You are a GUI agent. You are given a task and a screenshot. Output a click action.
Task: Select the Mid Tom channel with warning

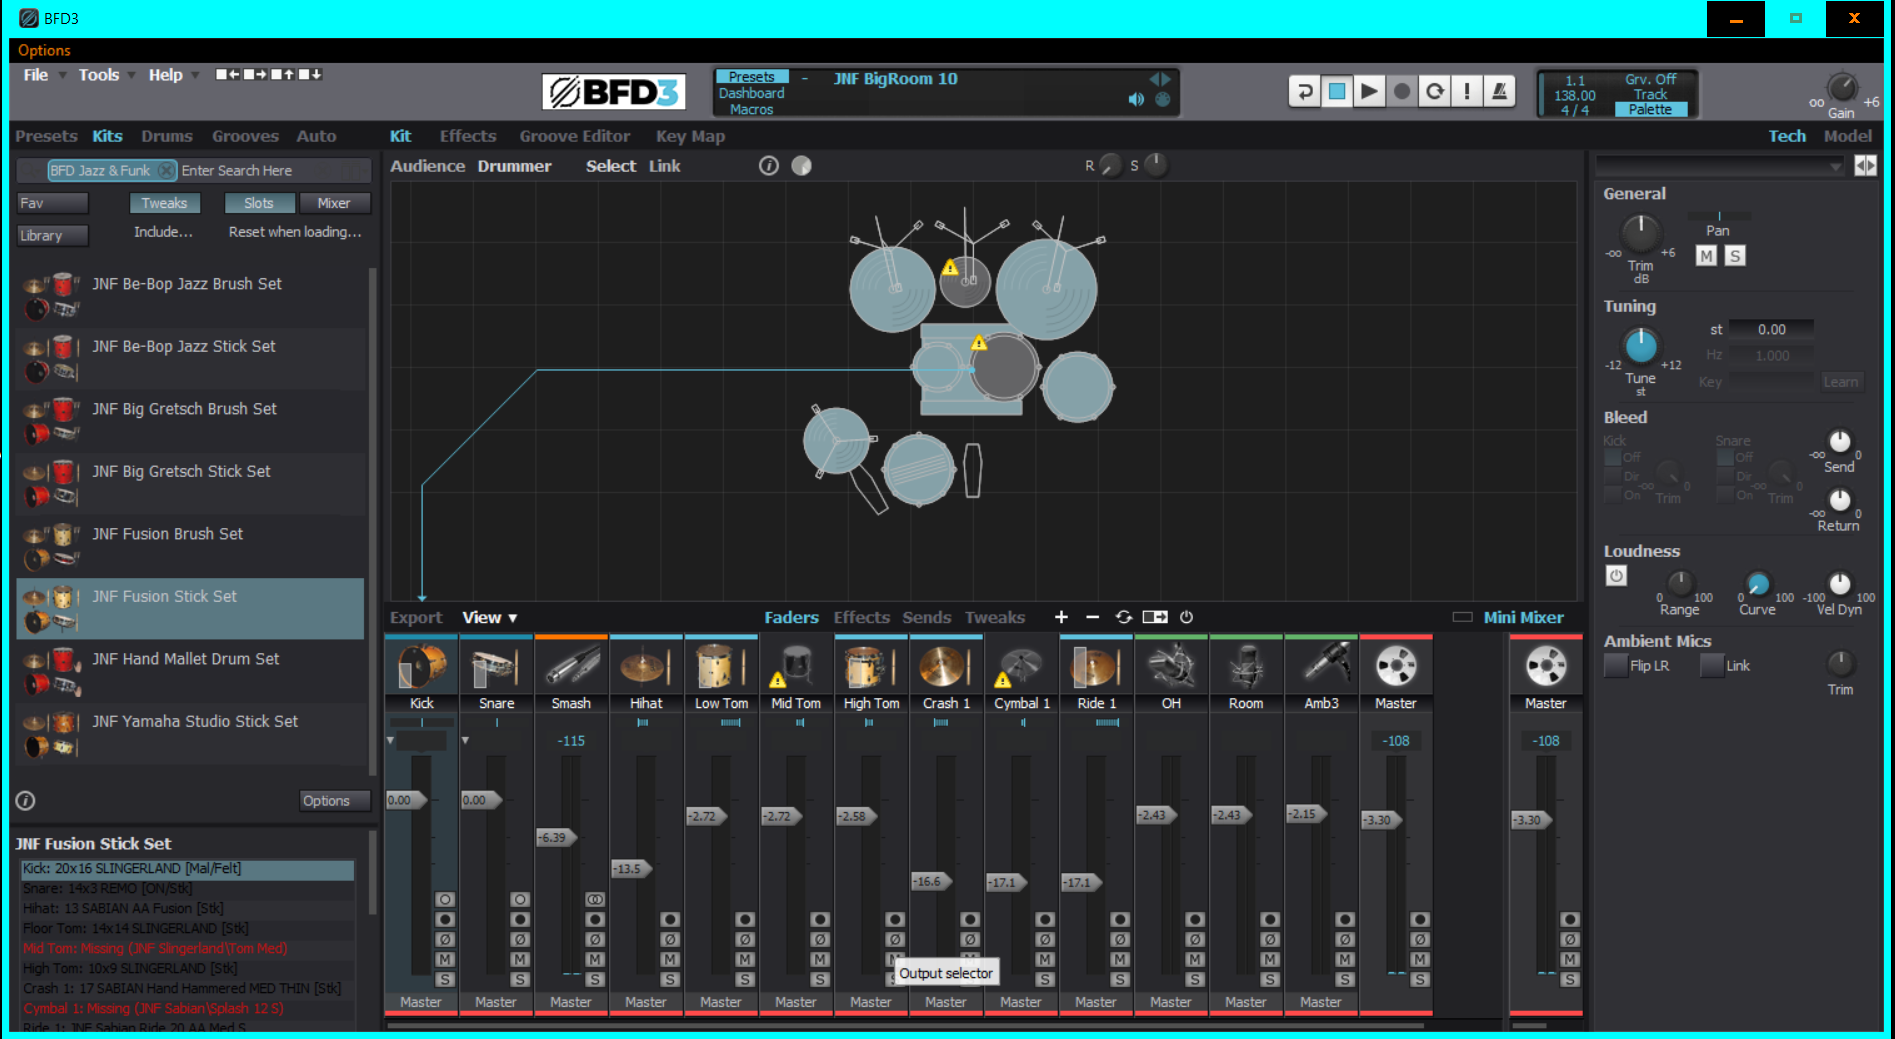tap(796, 667)
